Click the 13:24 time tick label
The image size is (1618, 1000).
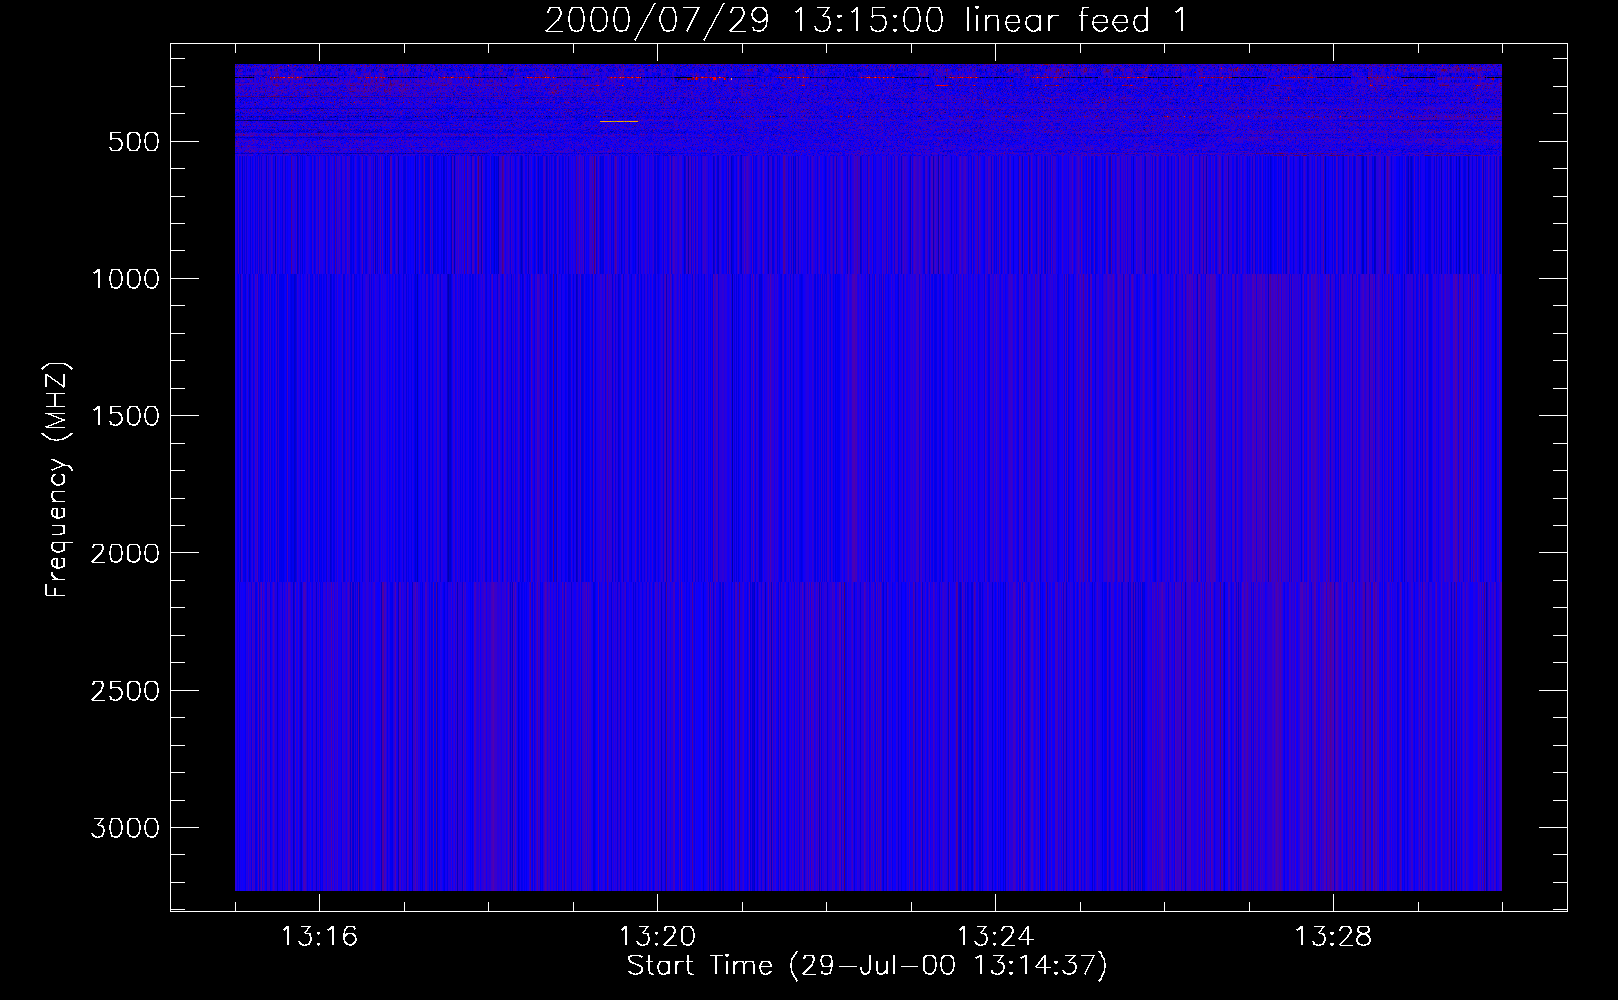pyautogui.click(x=995, y=937)
